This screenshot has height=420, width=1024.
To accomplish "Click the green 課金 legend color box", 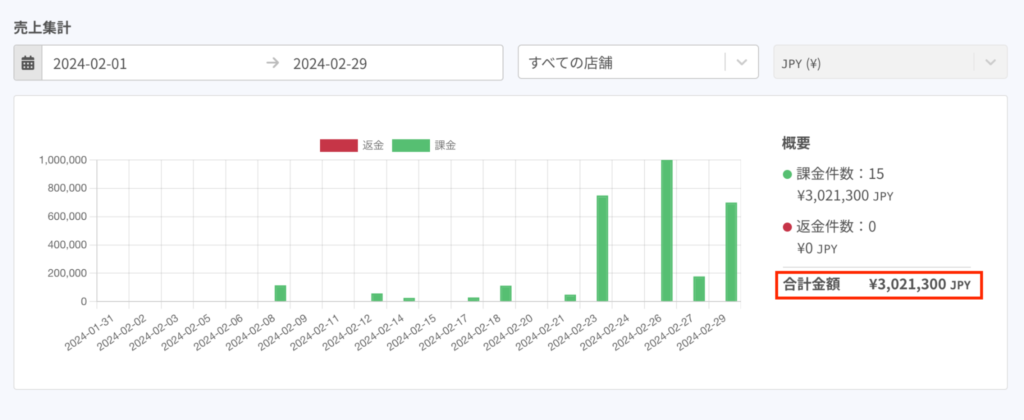I will pos(411,146).
